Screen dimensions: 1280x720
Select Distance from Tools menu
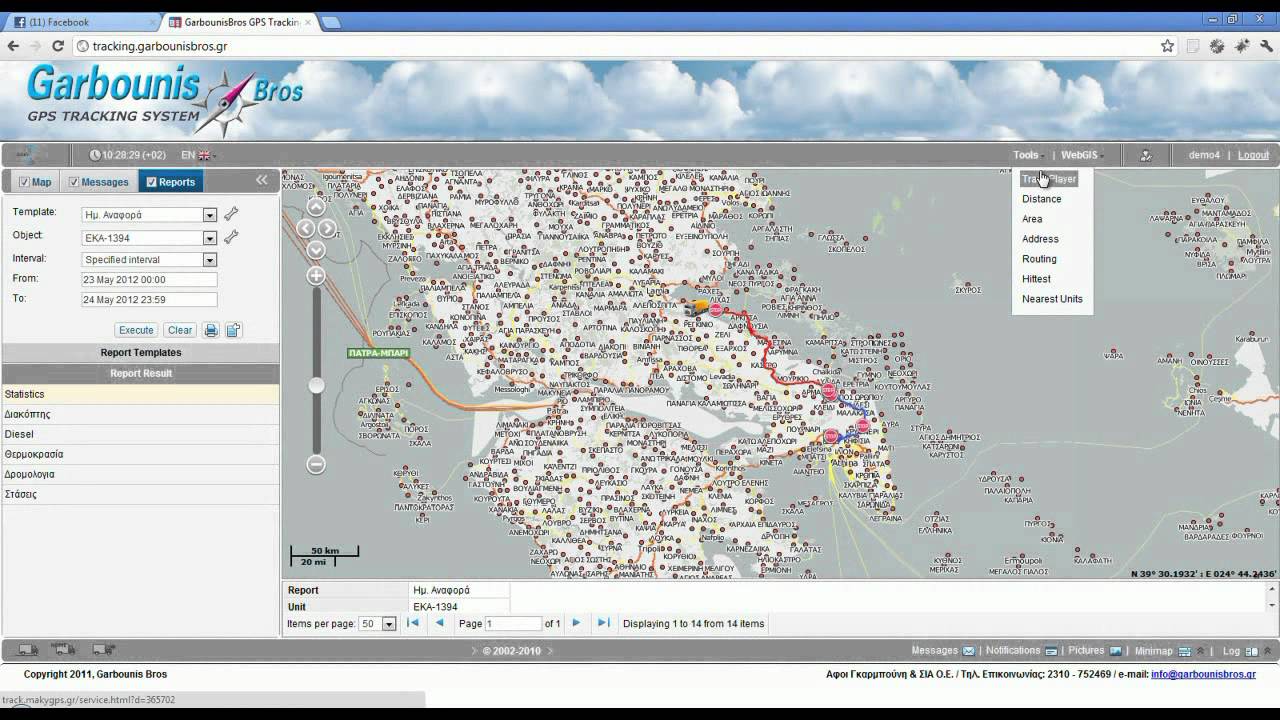[x=1041, y=199]
